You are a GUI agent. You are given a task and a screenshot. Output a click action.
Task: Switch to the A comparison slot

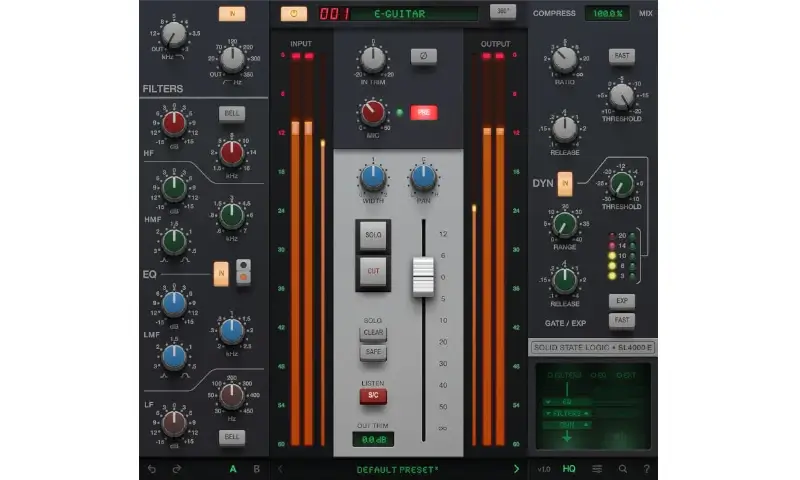(233, 468)
